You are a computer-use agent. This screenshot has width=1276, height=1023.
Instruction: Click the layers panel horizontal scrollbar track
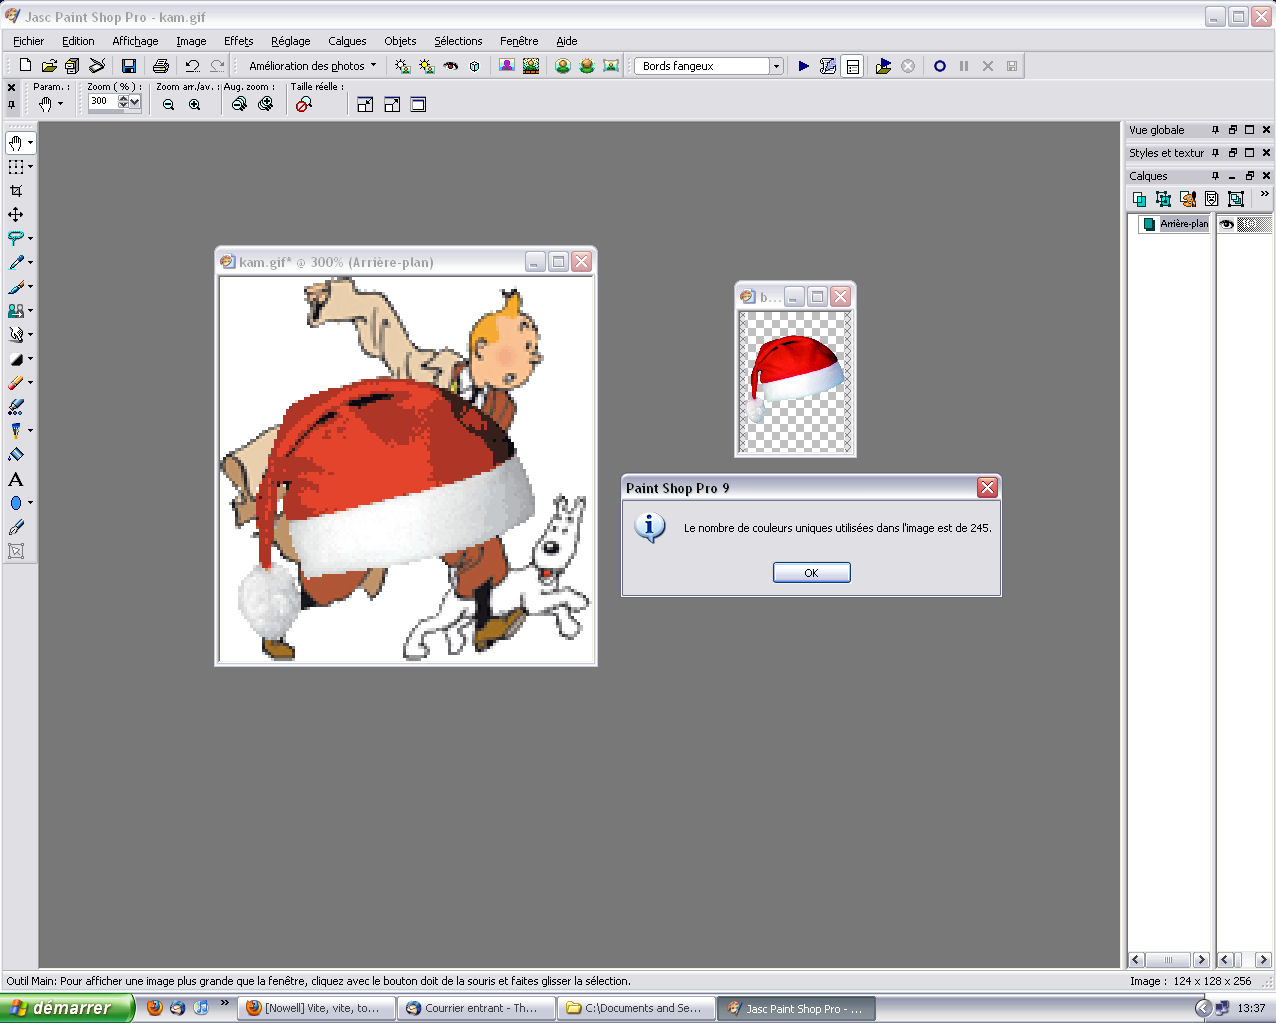[x=1168, y=960]
